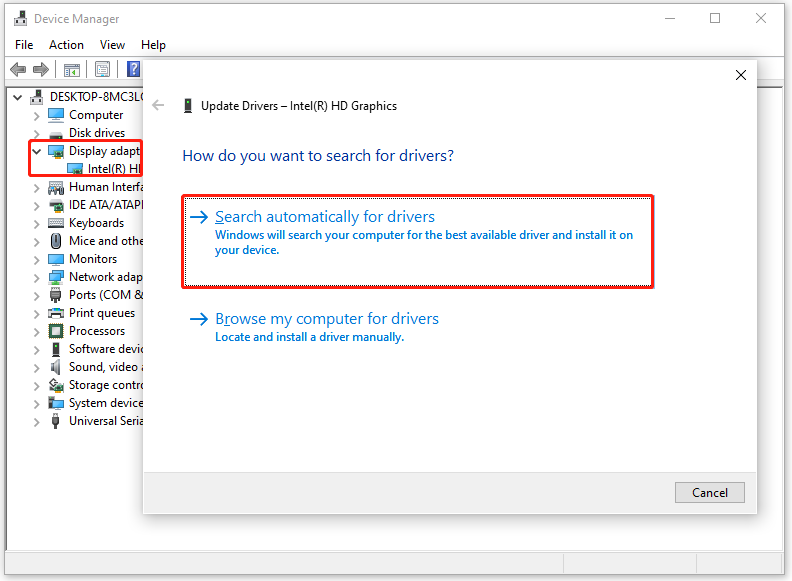This screenshot has height=581, width=792.
Task: Click the Sound, video speaker icon
Action: [x=56, y=367]
